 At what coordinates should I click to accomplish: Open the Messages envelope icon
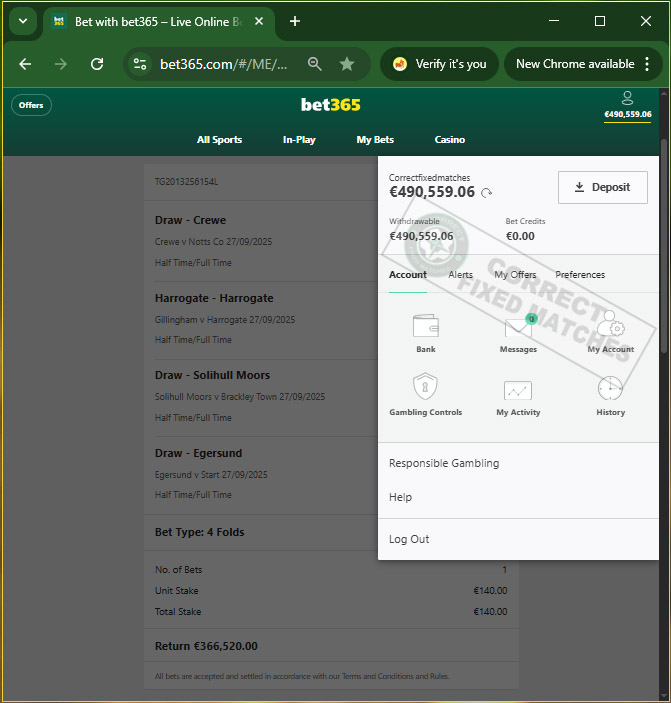click(518, 327)
